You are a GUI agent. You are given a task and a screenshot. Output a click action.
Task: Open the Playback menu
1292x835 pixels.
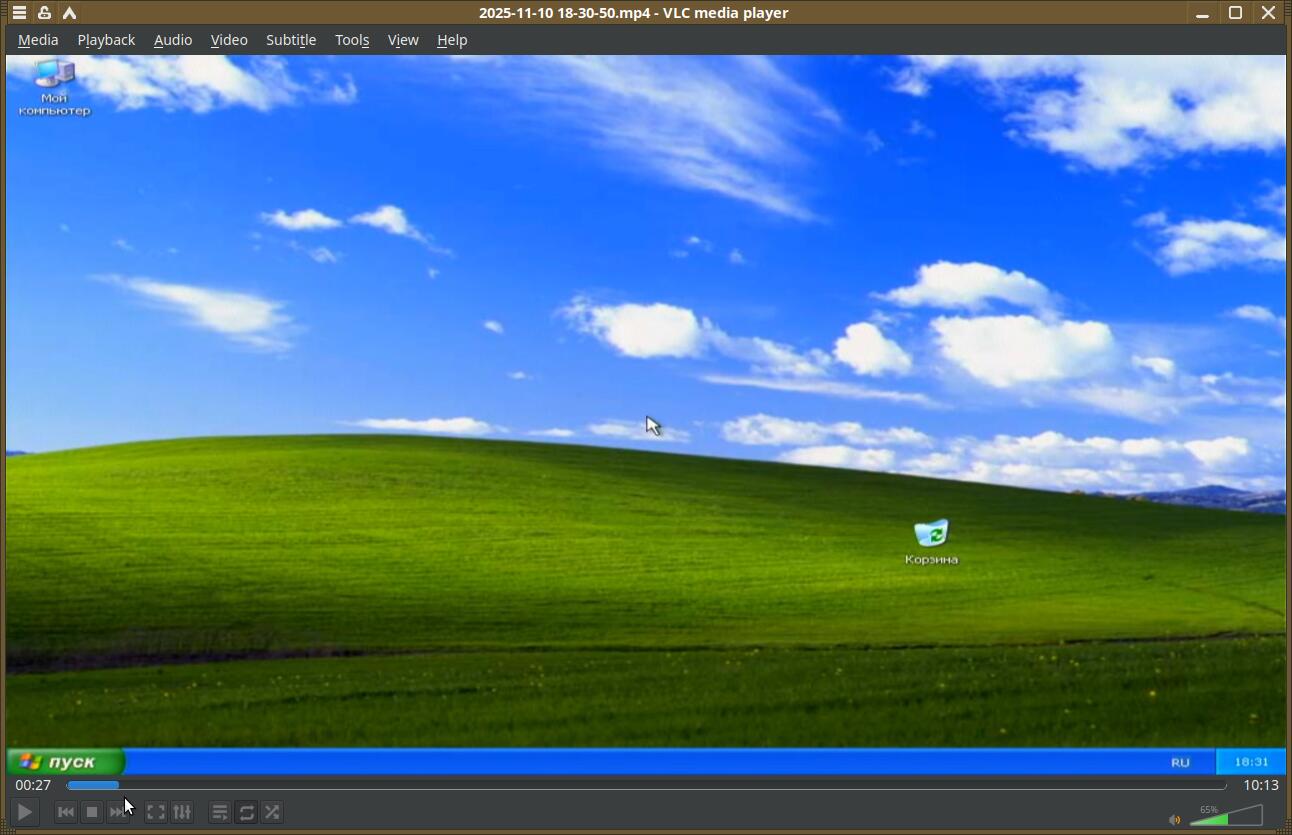click(x=106, y=40)
